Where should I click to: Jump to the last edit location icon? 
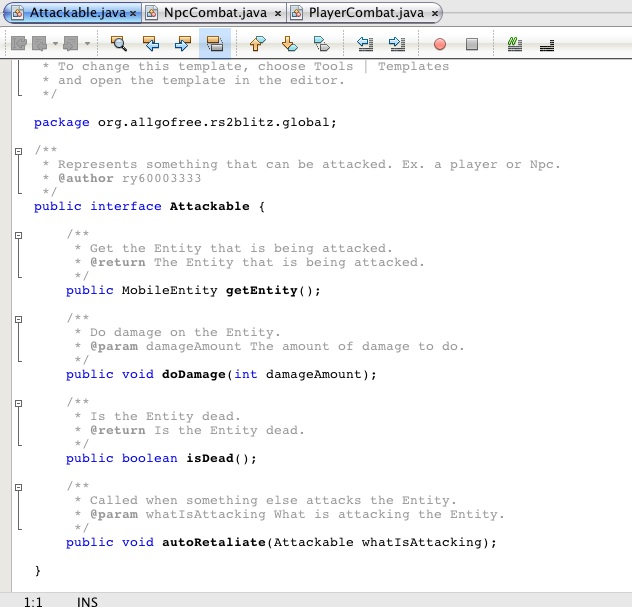19,43
